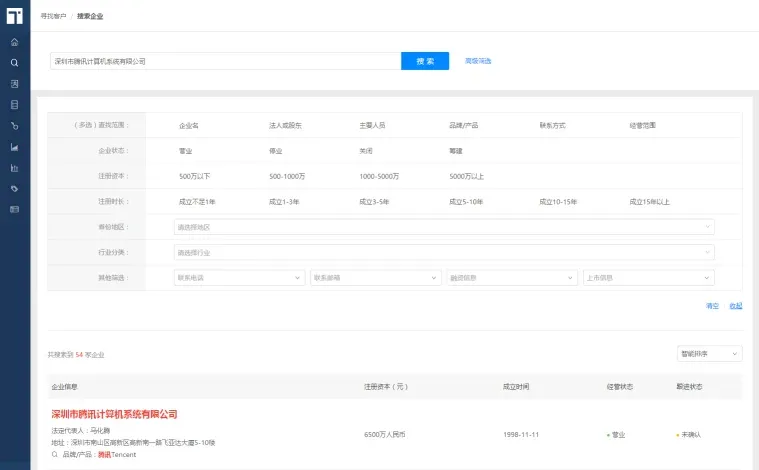The image size is (759, 470).
Task: Toggle 联系方式 search scope option
Action: [x=552, y=125]
